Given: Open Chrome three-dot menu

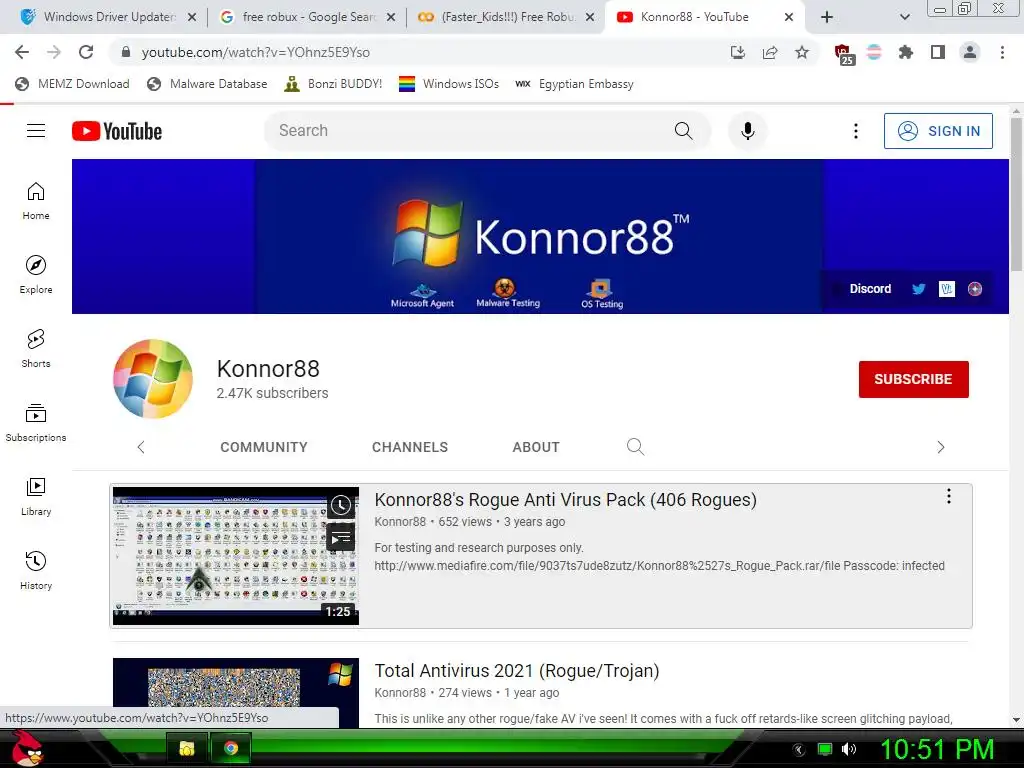Looking at the screenshot, I should click(x=1002, y=52).
